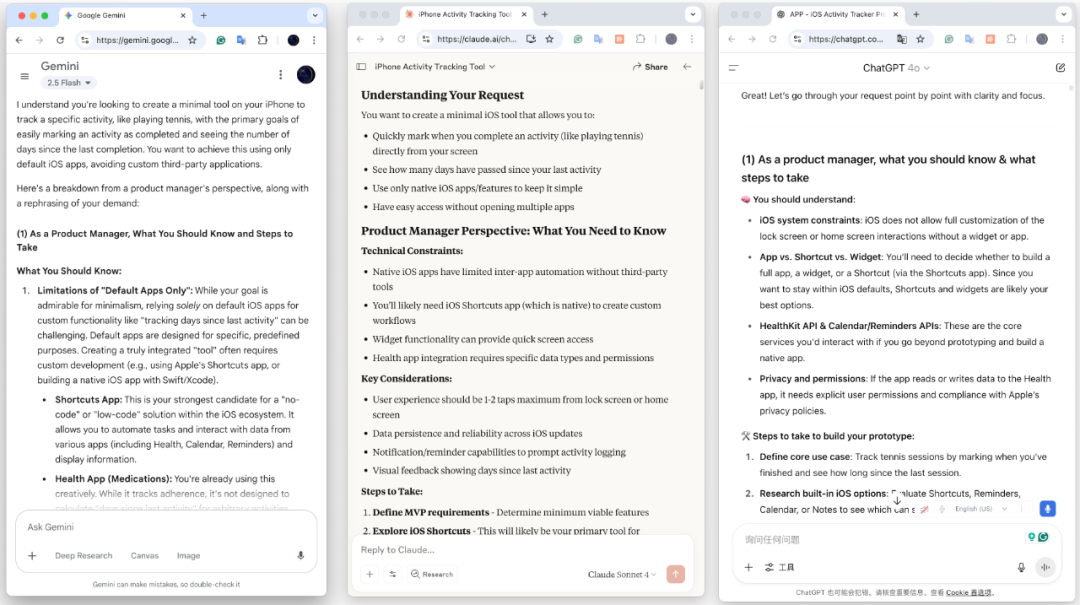
Task: Click plus attach icon in ChatGPT input
Action: pos(749,567)
